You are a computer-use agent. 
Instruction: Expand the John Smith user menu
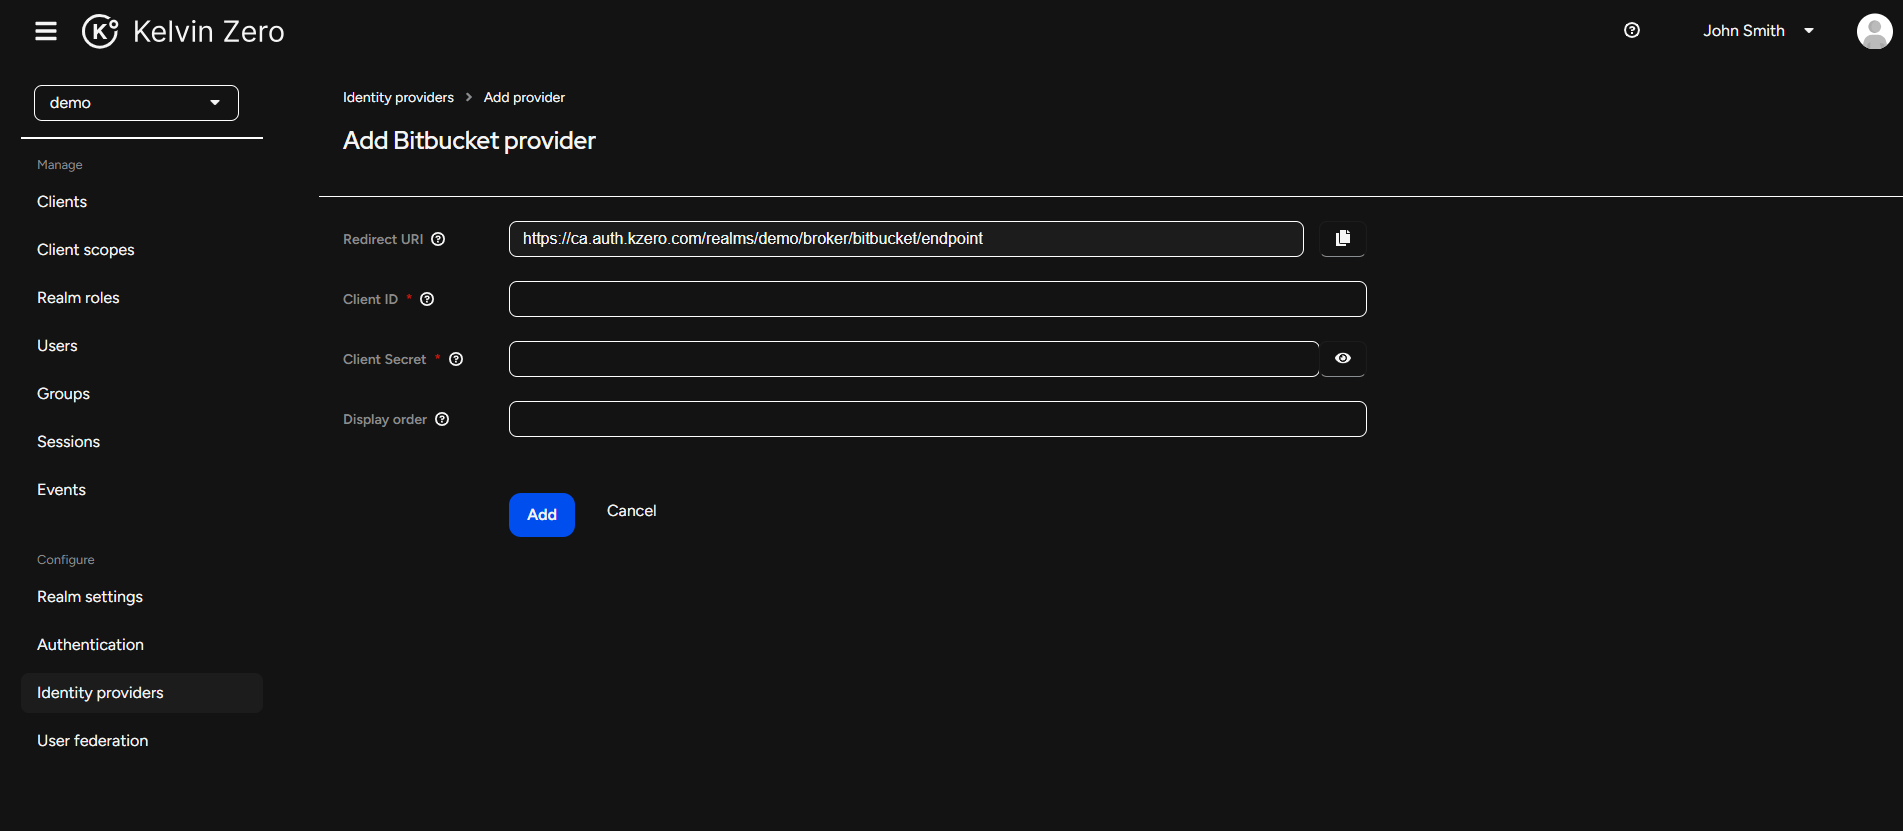(x=1758, y=31)
